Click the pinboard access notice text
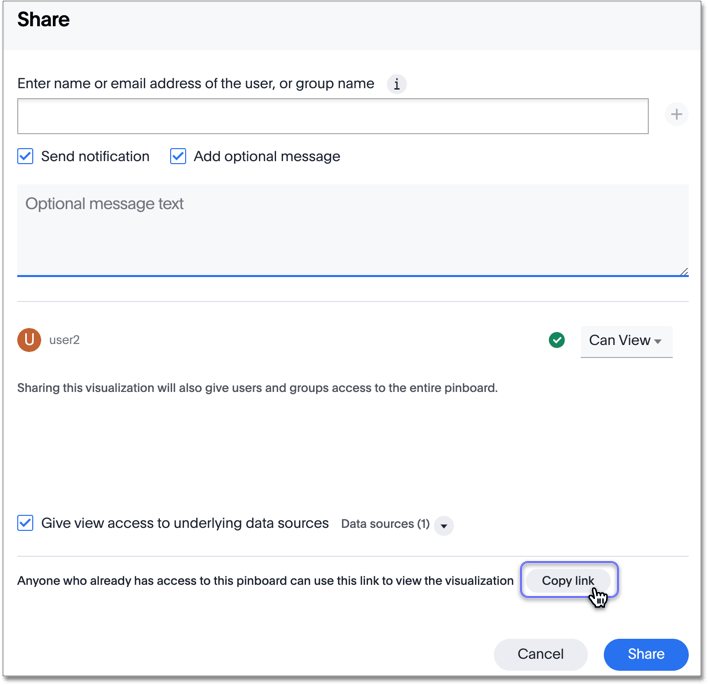708x685 pixels. coord(257,387)
